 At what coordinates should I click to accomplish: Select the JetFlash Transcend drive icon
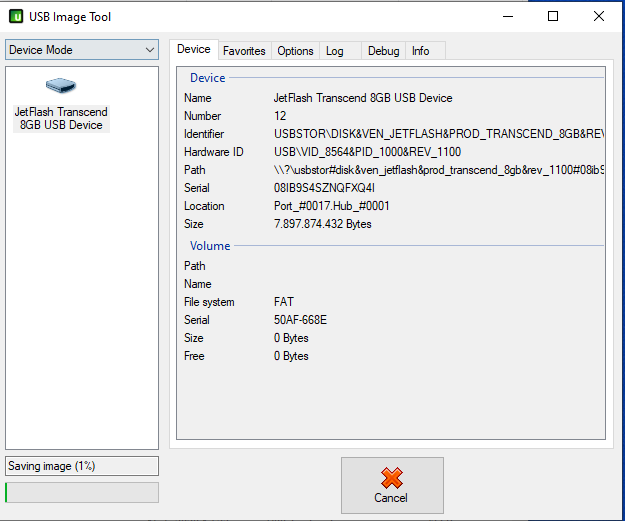(61, 85)
